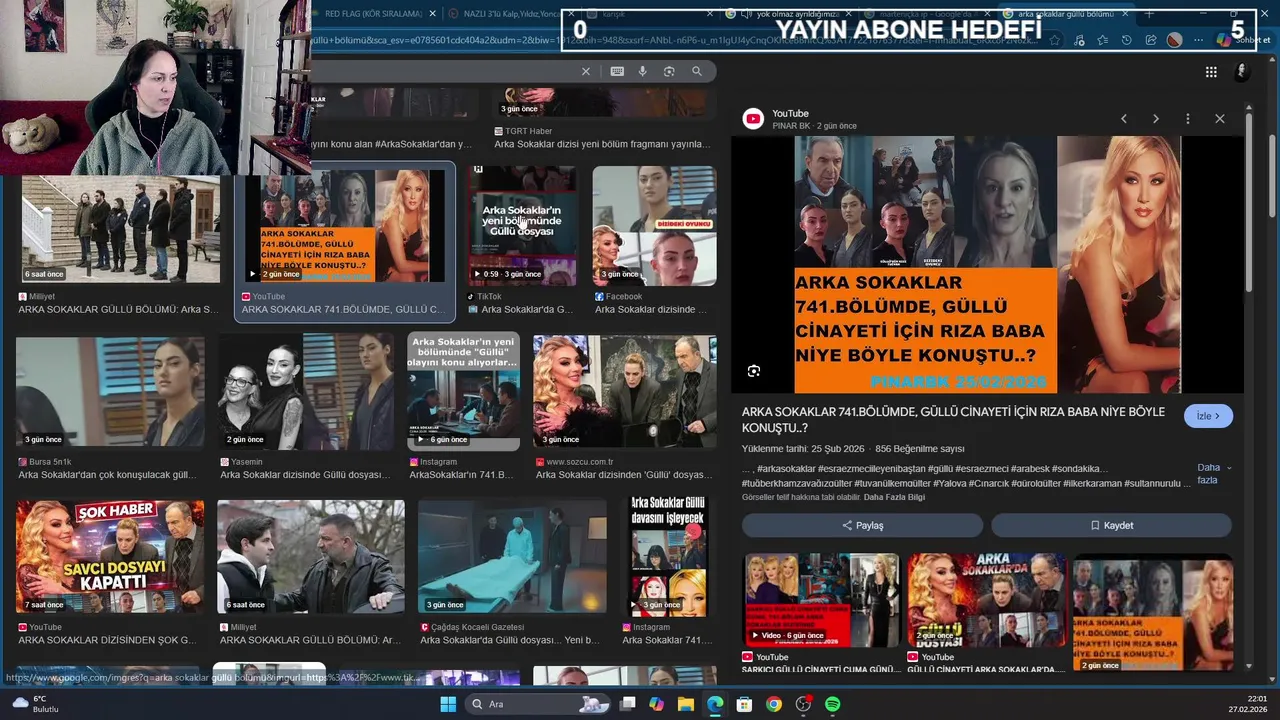
Task: Open ŞOK HABER SAVCI DOSYAYI KAPATTI thumbnail
Action: pos(110,557)
